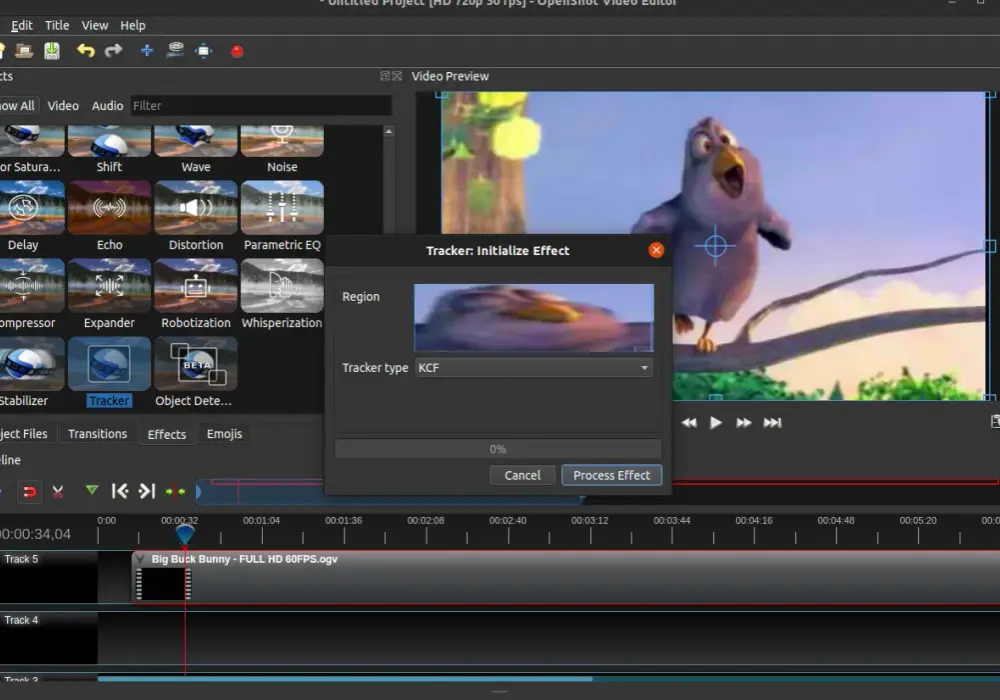Image resolution: width=1000 pixels, height=700 pixels.
Task: Click the Track 4 label
Action: click(x=22, y=620)
